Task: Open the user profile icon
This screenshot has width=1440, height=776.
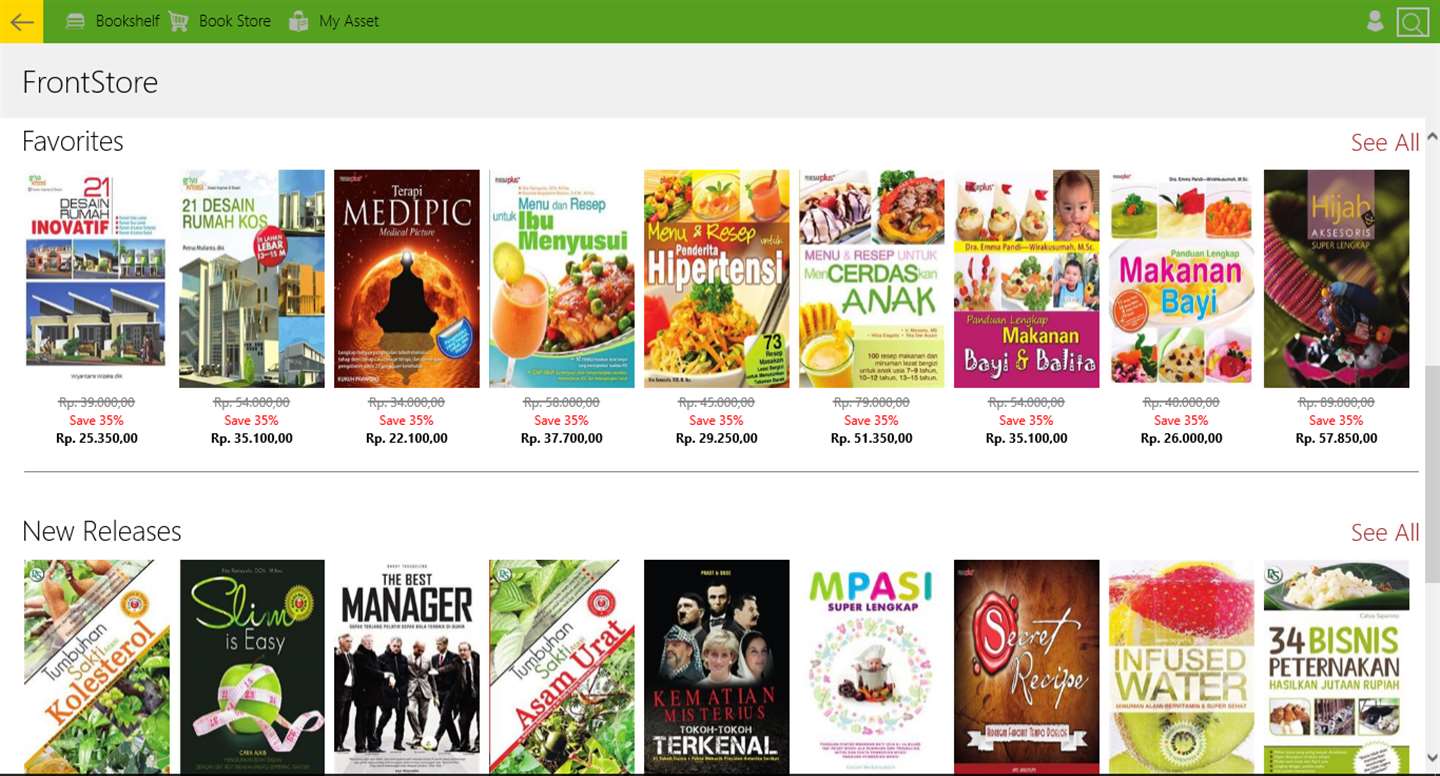Action: click(x=1375, y=21)
